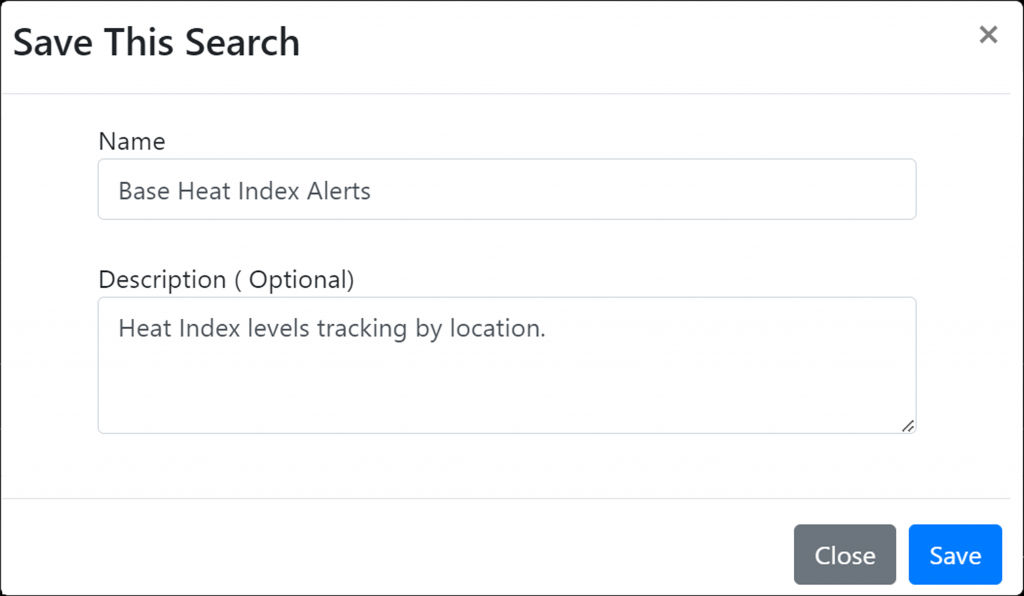Image resolution: width=1024 pixels, height=596 pixels.
Task: Dismiss the modal using the close icon
Action: (988, 34)
